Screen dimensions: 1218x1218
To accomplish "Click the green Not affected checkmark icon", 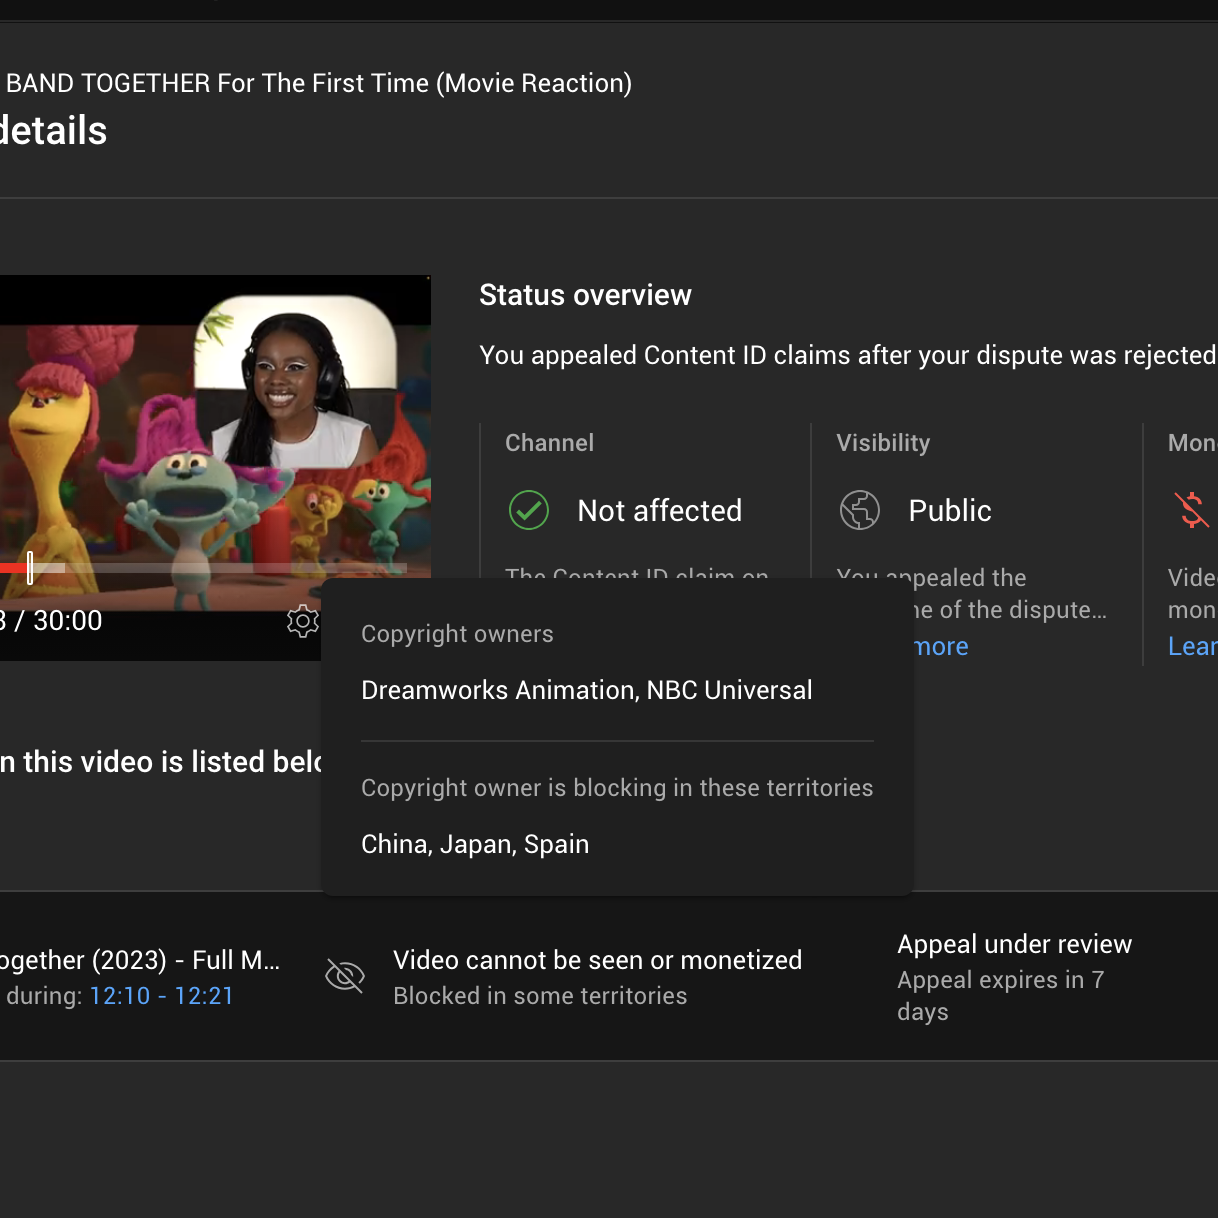I will tap(529, 510).
